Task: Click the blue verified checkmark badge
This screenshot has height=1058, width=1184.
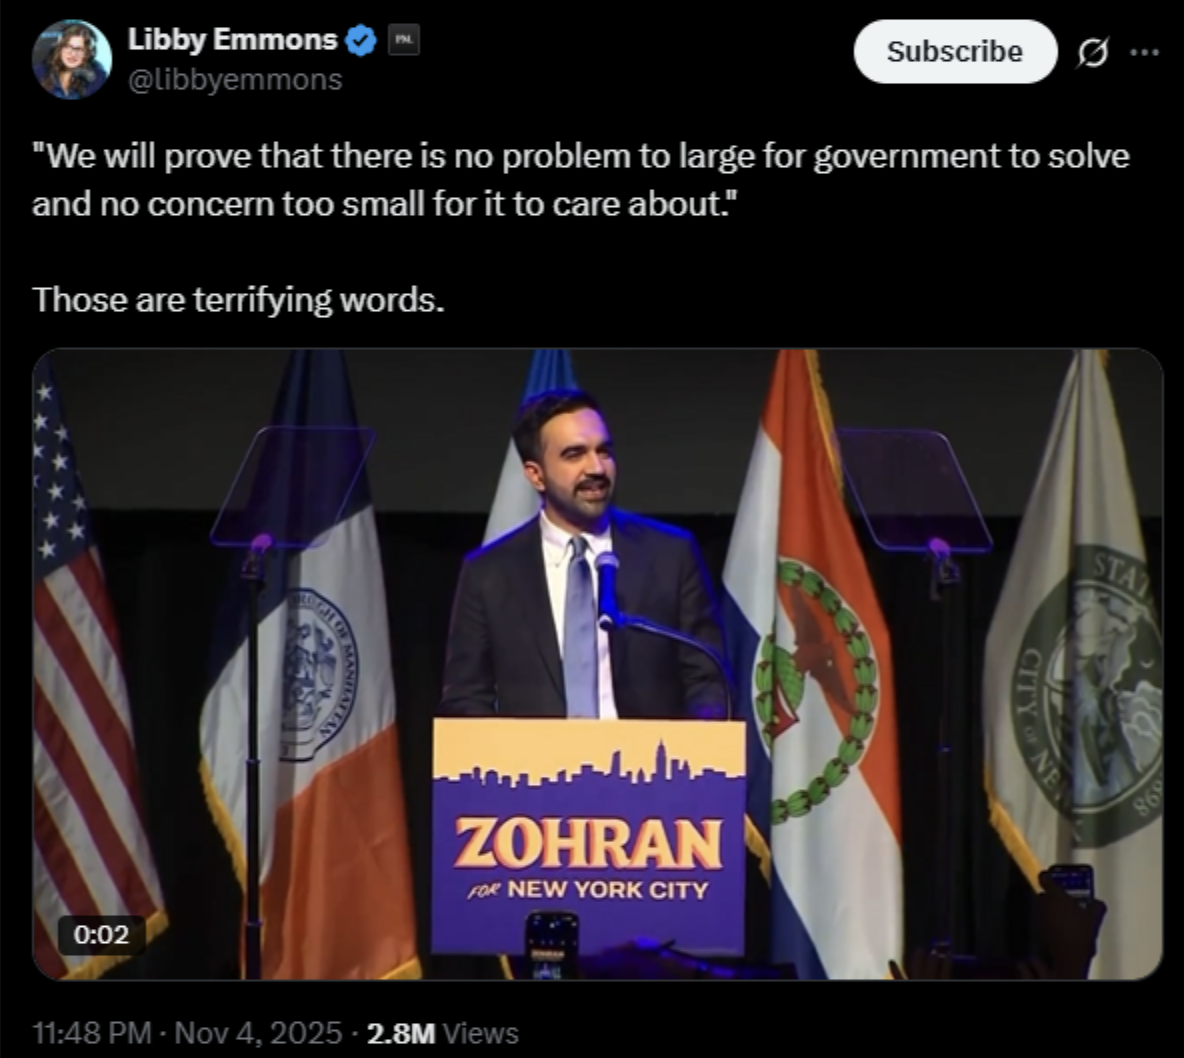Action: 361,41
